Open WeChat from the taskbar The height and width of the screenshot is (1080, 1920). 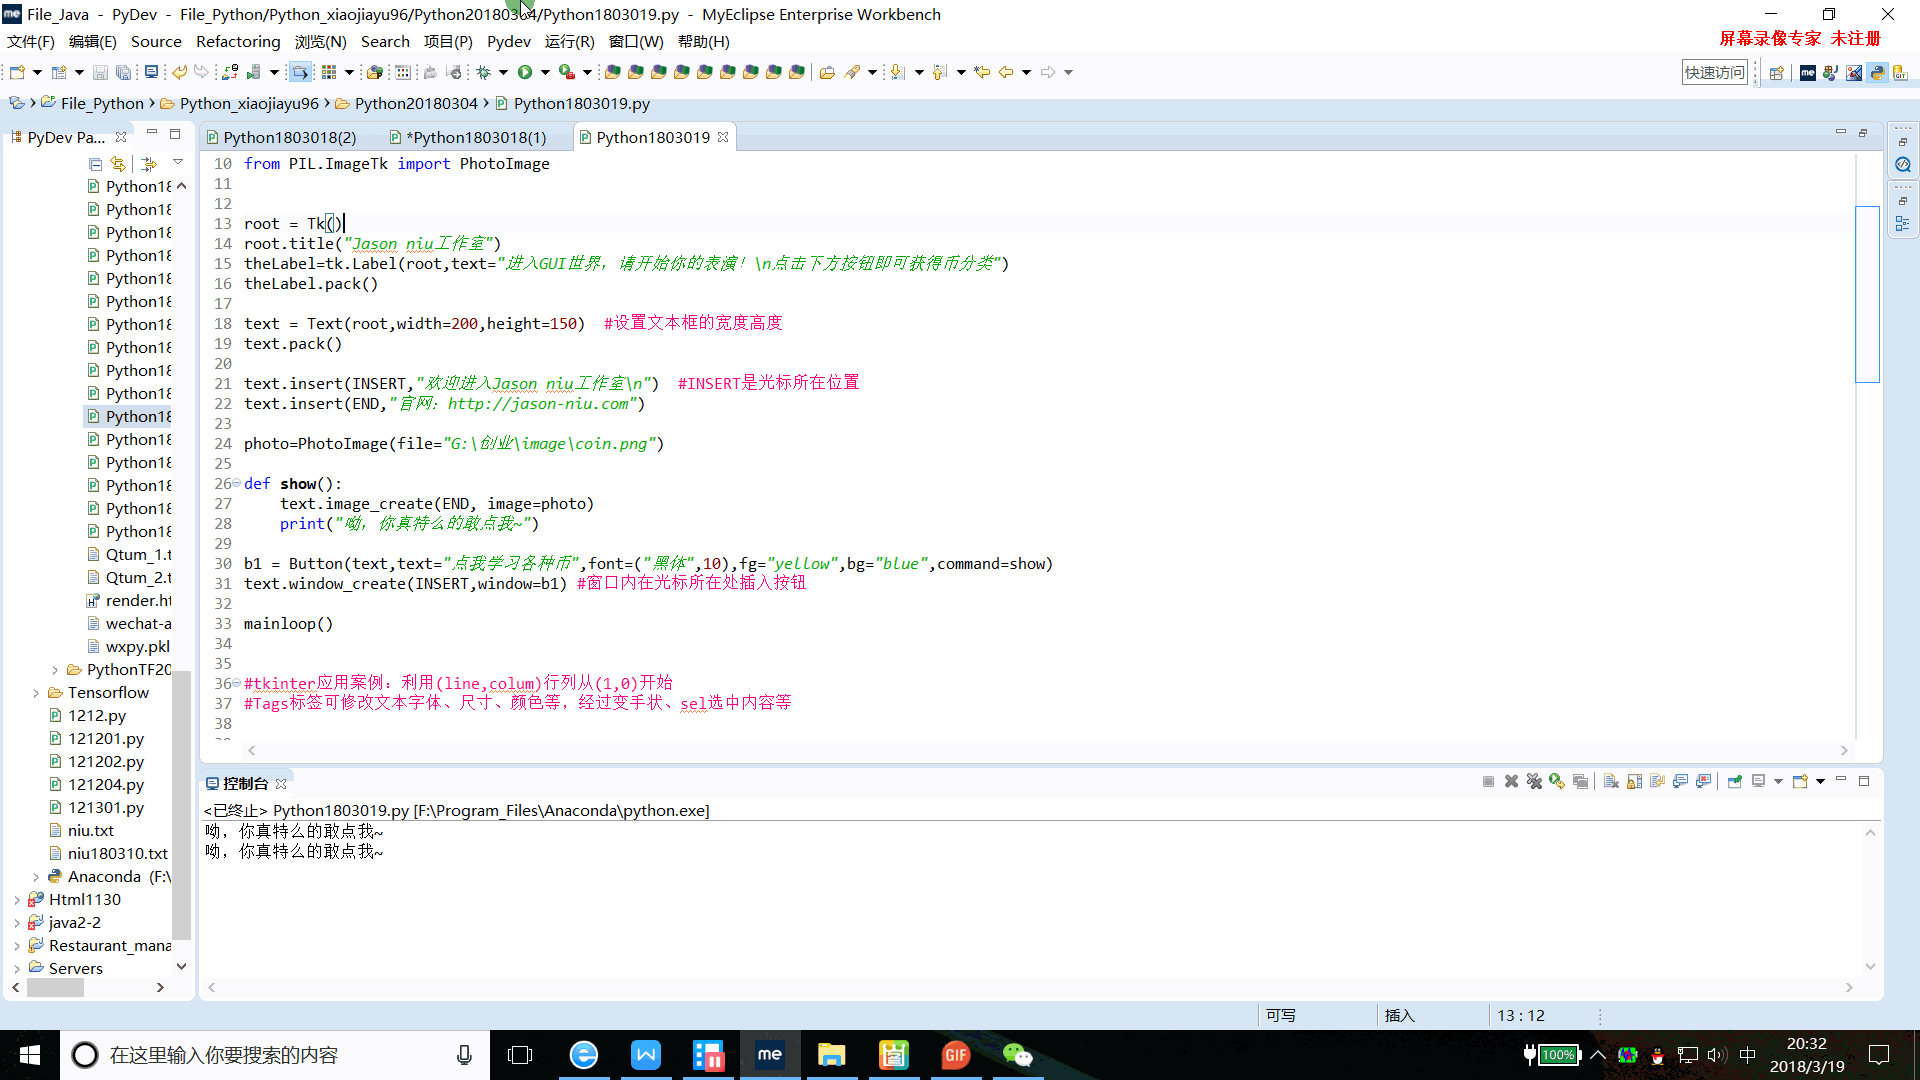pos(1017,1055)
